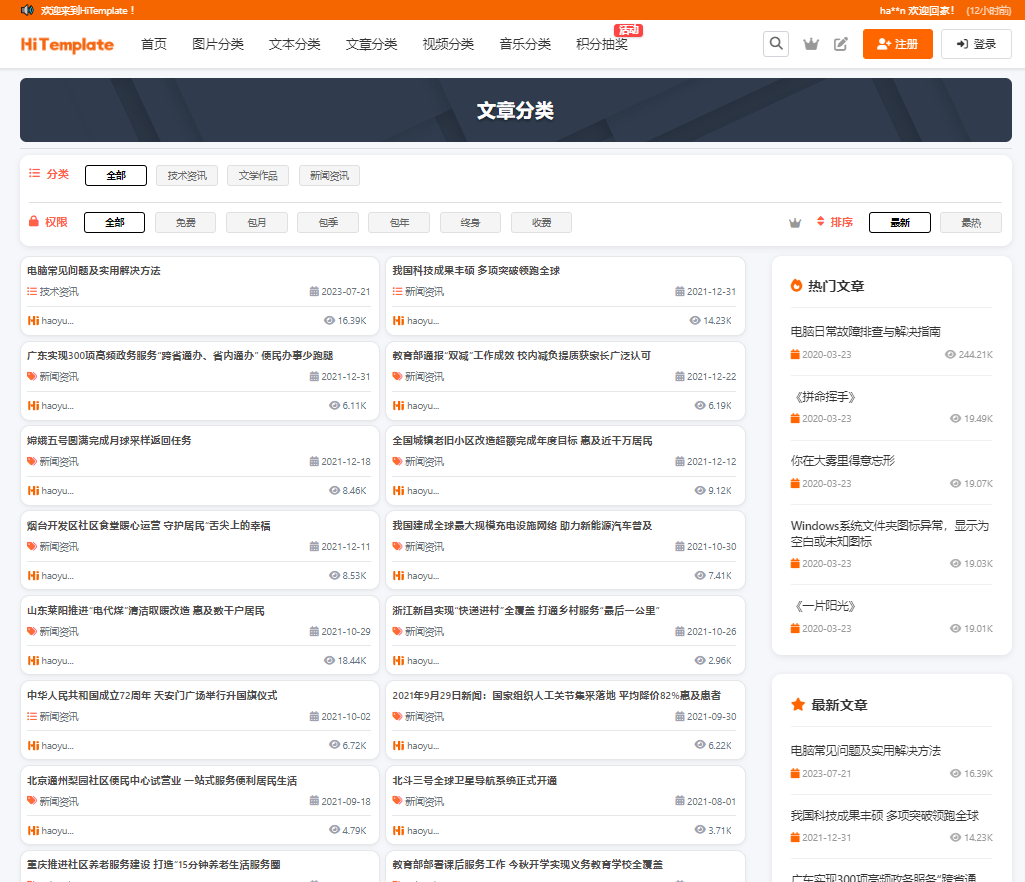This screenshot has width=1025, height=882.
Task: Open hot article 电脑日常故障排查与解决指南
Action: point(866,331)
